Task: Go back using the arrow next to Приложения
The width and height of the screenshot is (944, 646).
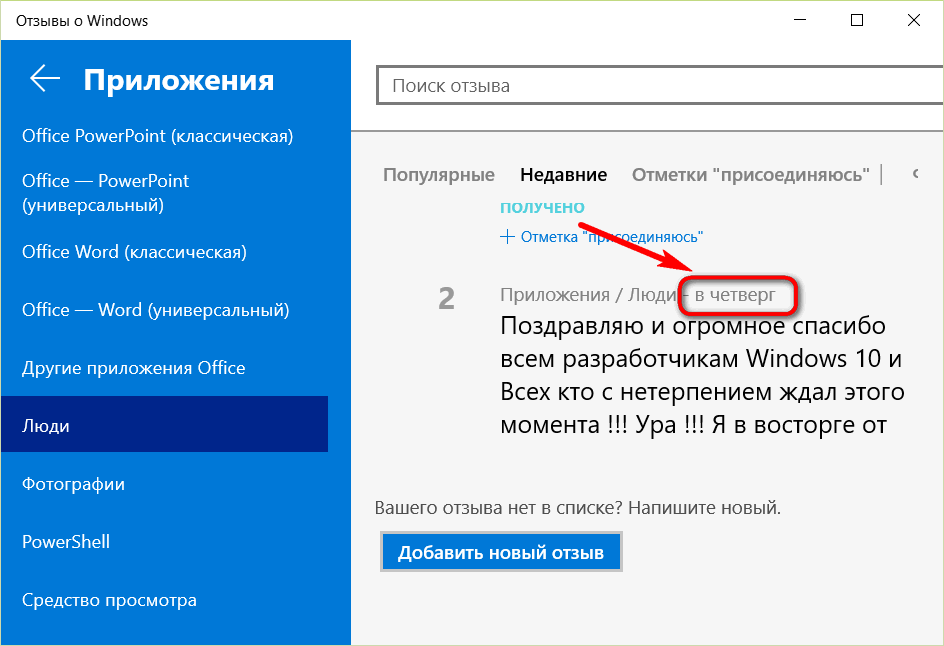Action: pos(45,79)
